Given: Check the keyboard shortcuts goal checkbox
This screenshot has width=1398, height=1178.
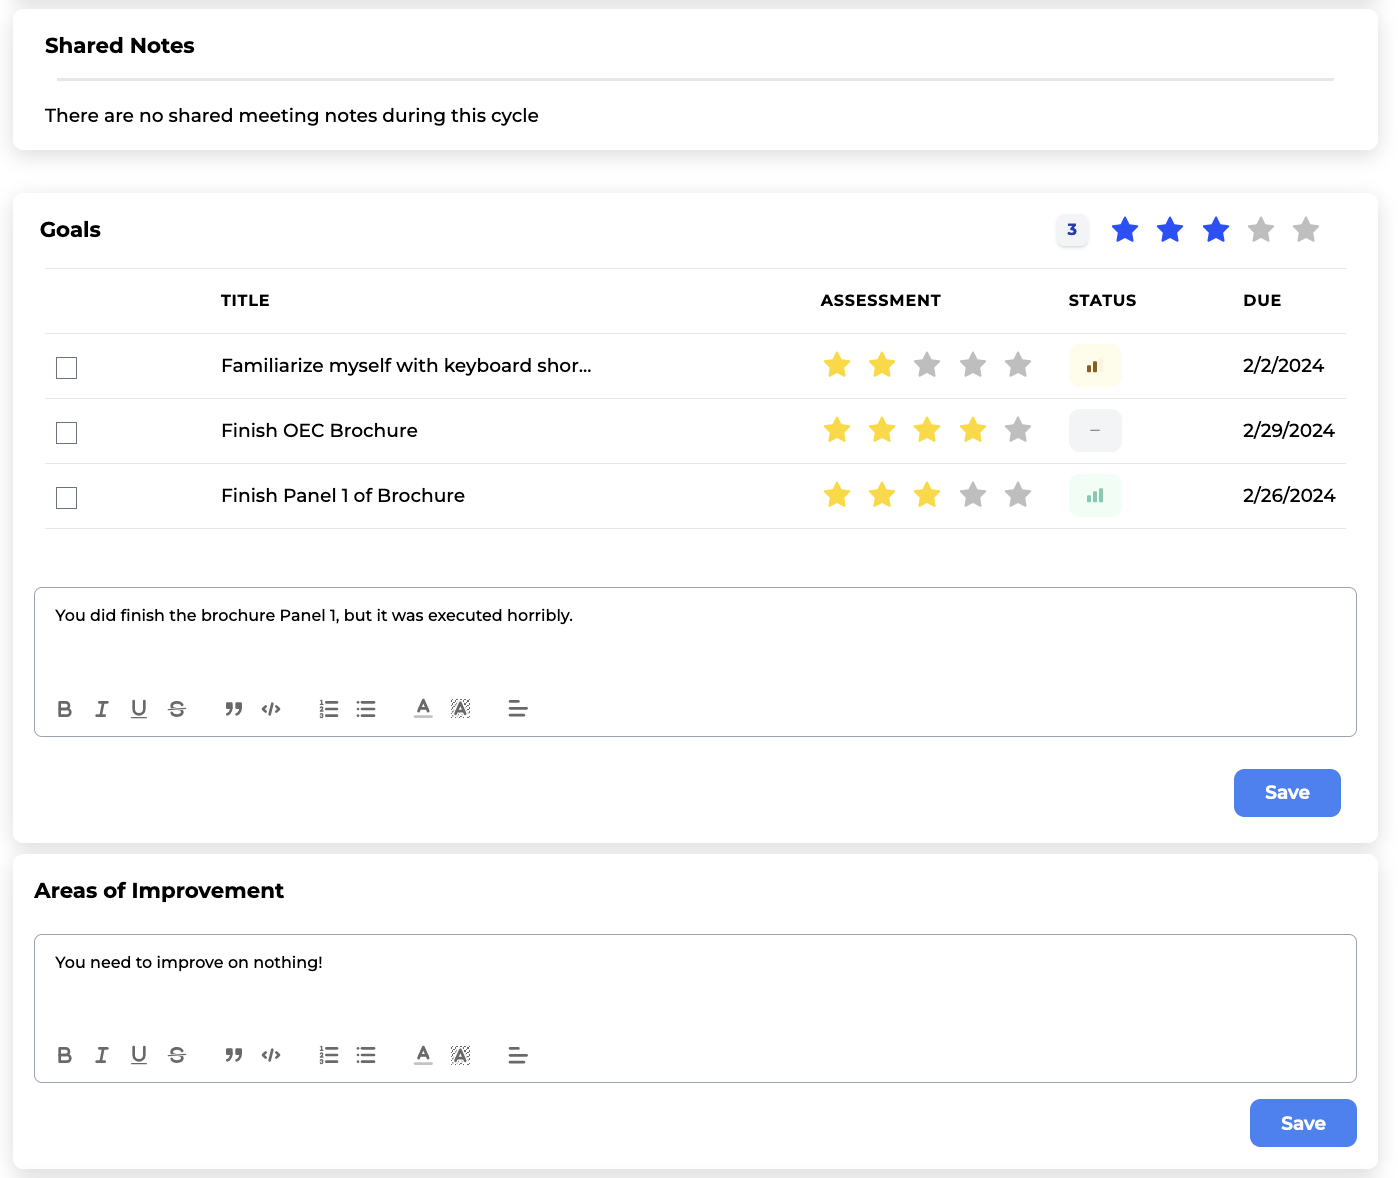Looking at the screenshot, I should click(x=67, y=368).
